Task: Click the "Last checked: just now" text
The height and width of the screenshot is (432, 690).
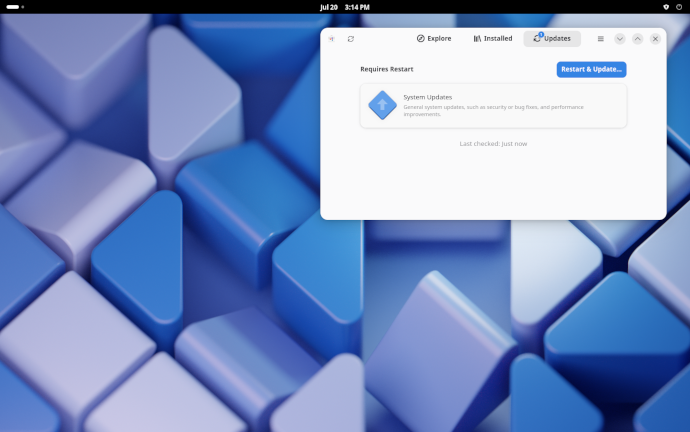Action: [493, 144]
